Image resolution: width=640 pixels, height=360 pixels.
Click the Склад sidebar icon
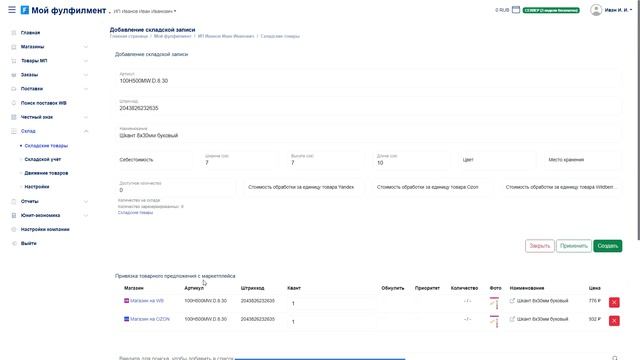click(13, 131)
